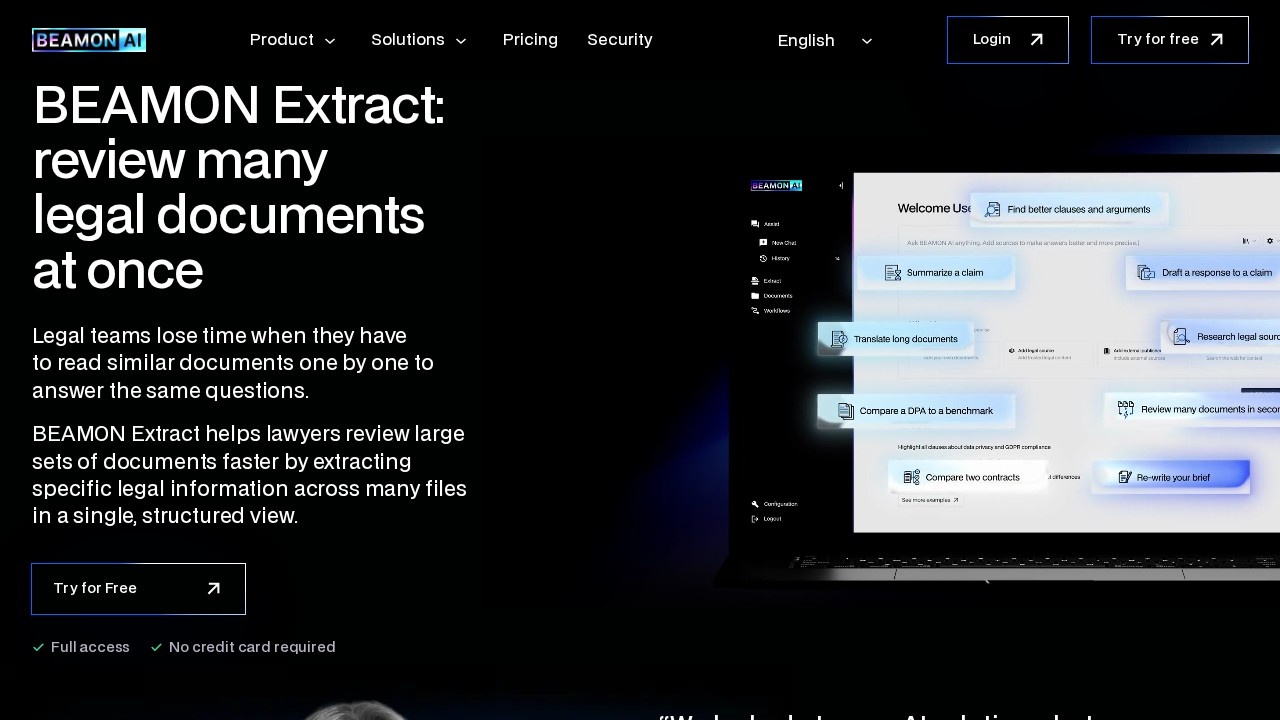
Task: Click the Translate long documents icon
Action: pos(840,339)
